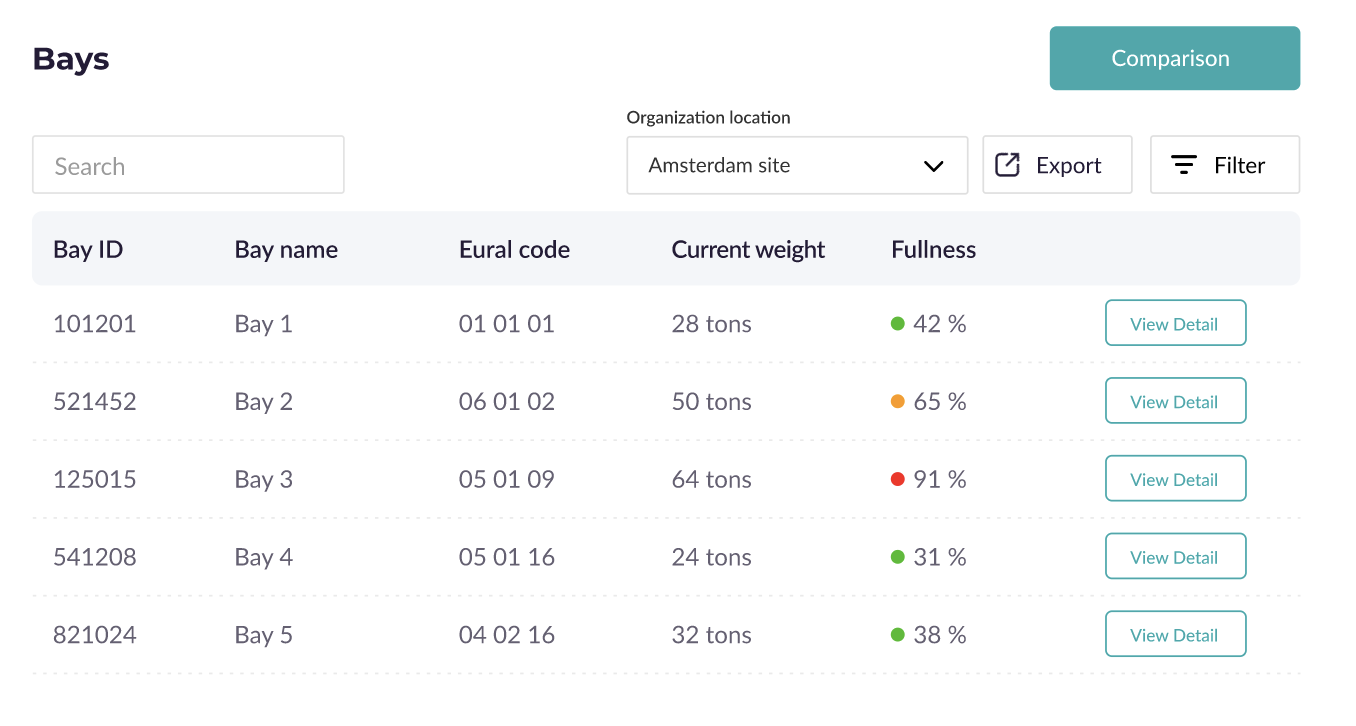Click the orange status dot for Bay 2
The image size is (1356, 726).
tap(897, 401)
